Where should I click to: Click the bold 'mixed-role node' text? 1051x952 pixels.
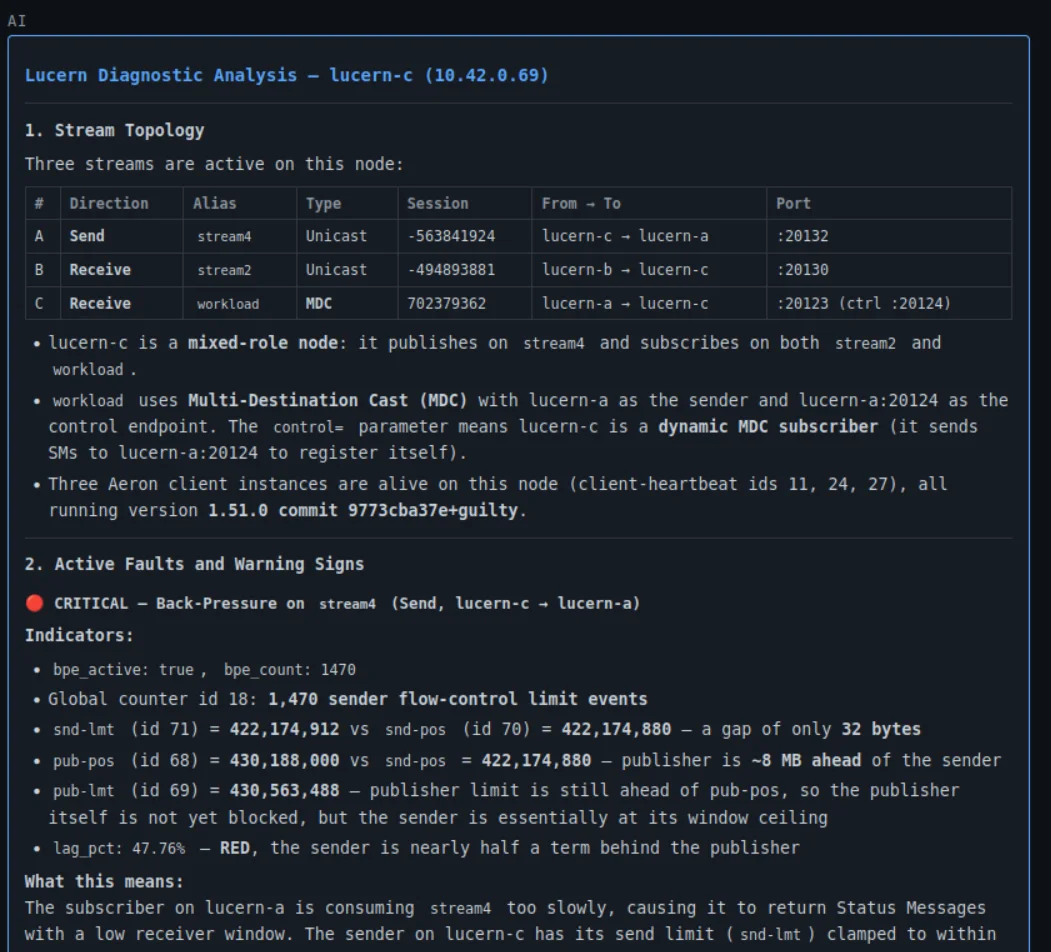tap(263, 343)
